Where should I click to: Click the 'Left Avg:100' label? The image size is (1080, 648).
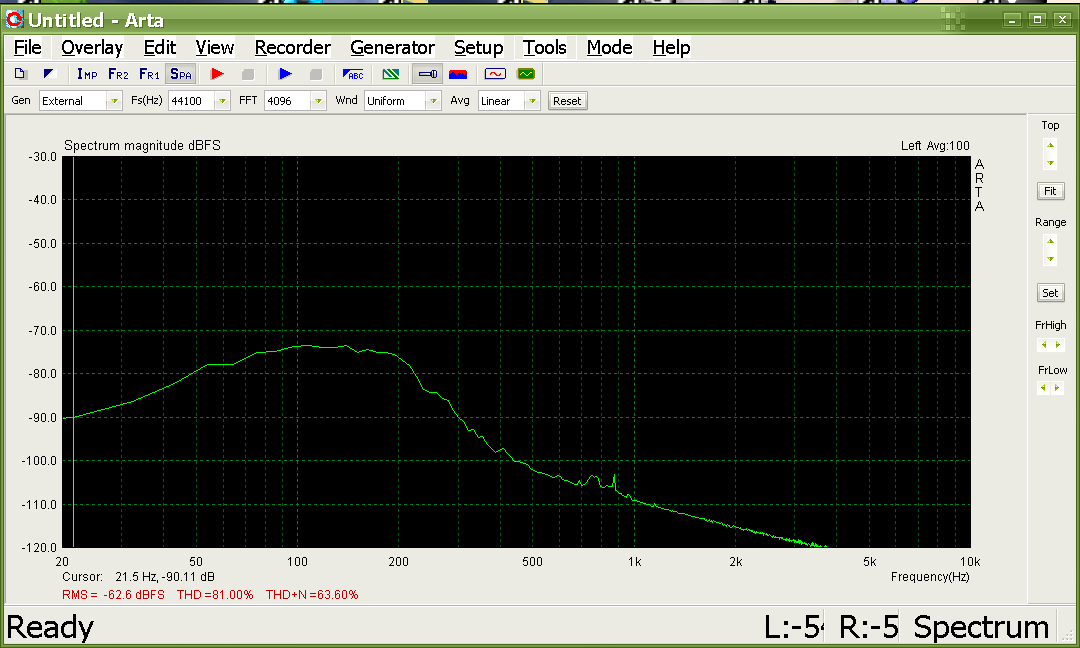[935, 146]
